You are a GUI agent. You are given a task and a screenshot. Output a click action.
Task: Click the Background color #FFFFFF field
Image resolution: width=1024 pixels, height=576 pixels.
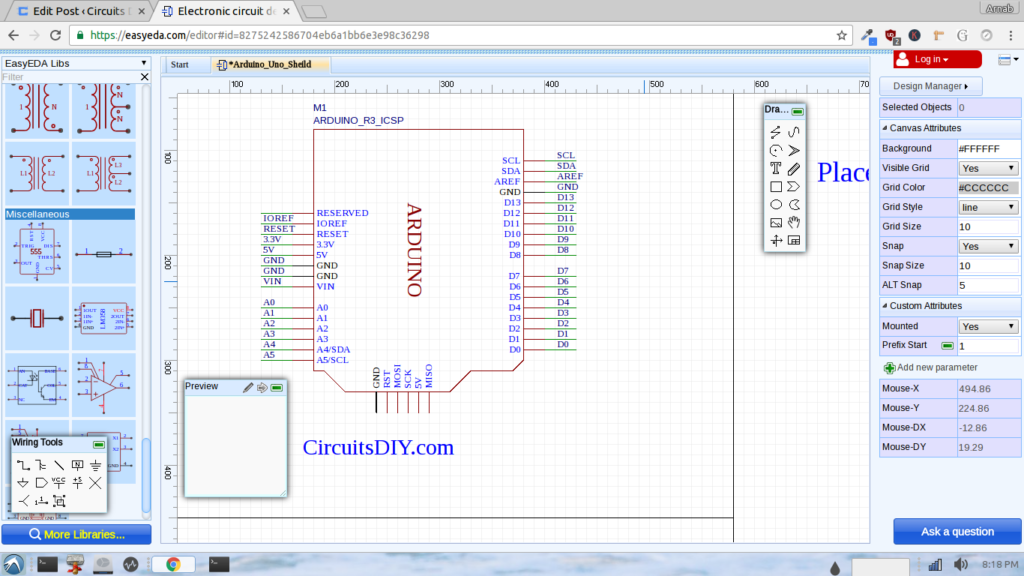pos(988,149)
